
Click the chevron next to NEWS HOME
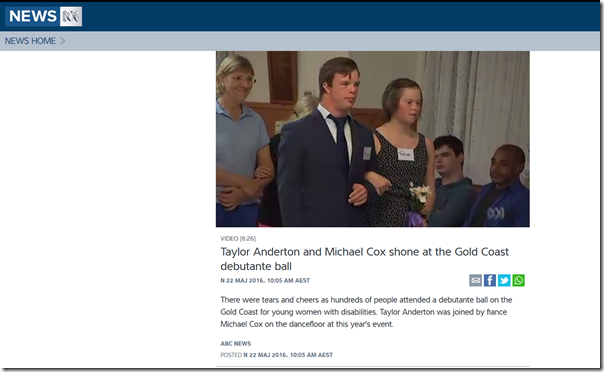(x=63, y=41)
